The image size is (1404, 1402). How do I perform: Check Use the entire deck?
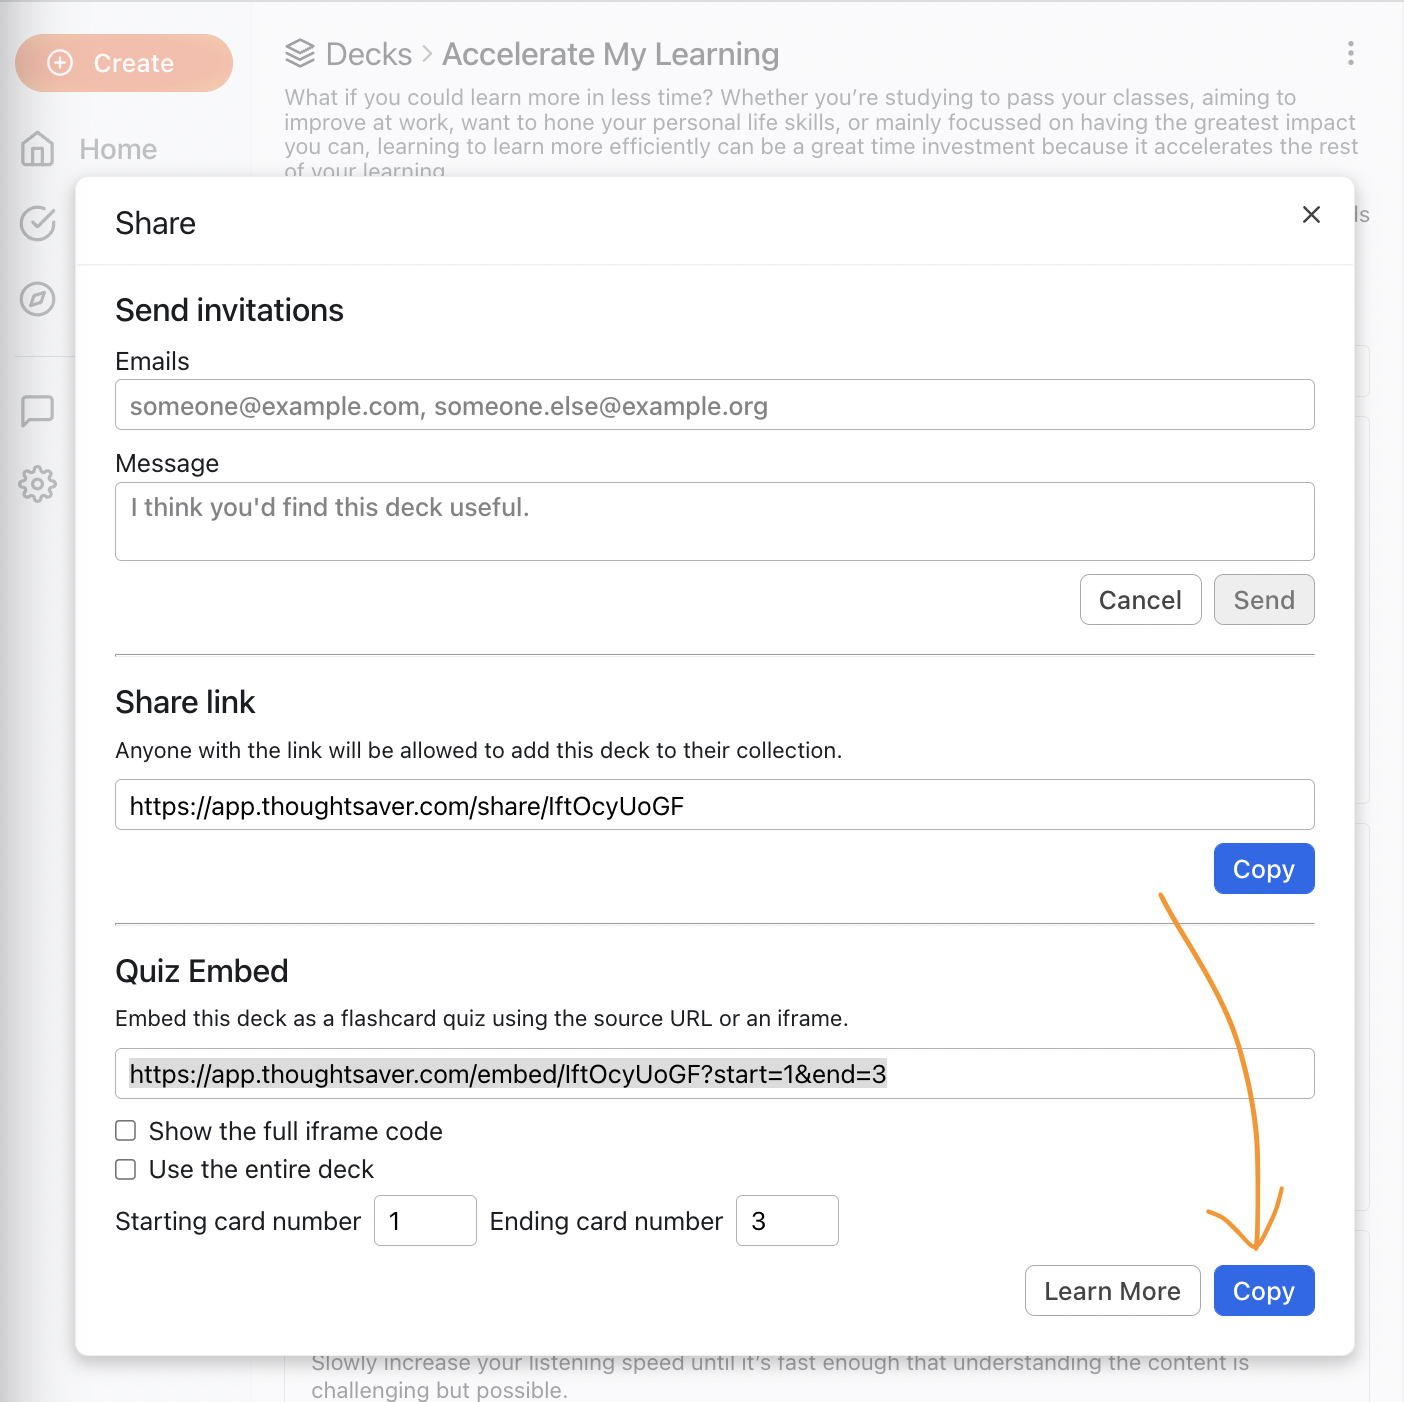click(126, 1169)
